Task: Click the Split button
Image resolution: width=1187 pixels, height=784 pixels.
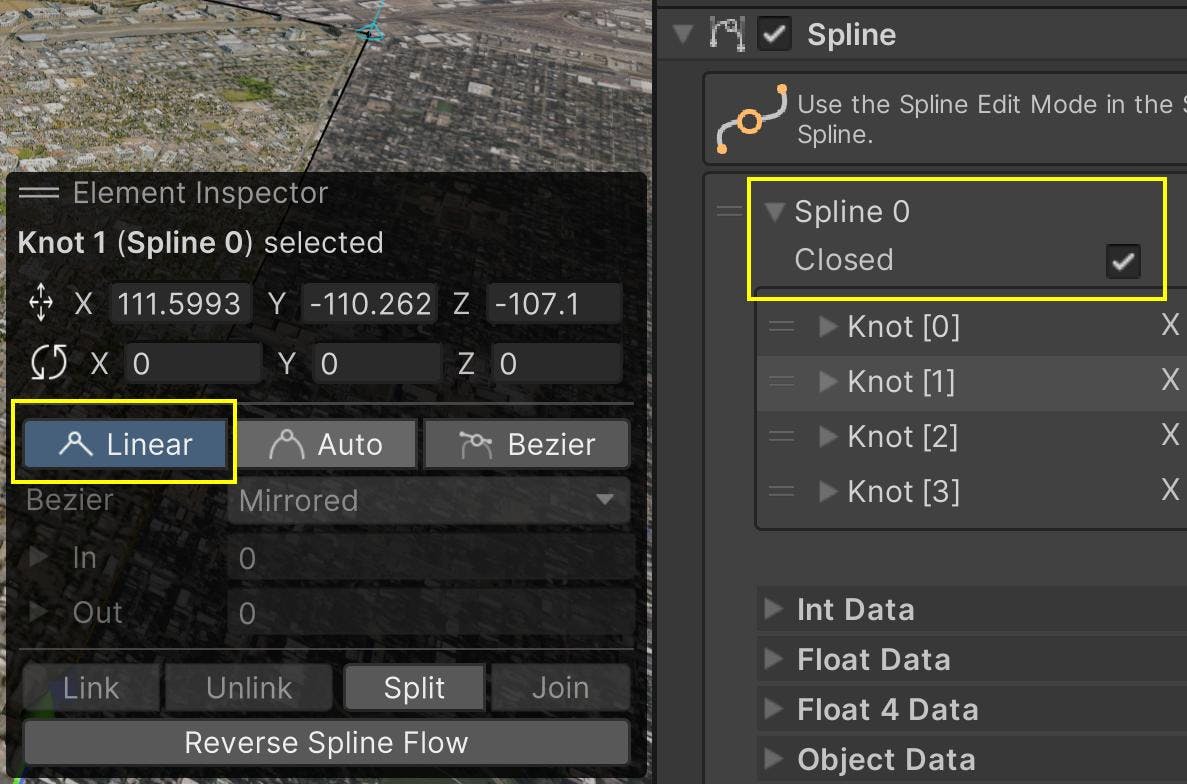Action: [x=413, y=687]
